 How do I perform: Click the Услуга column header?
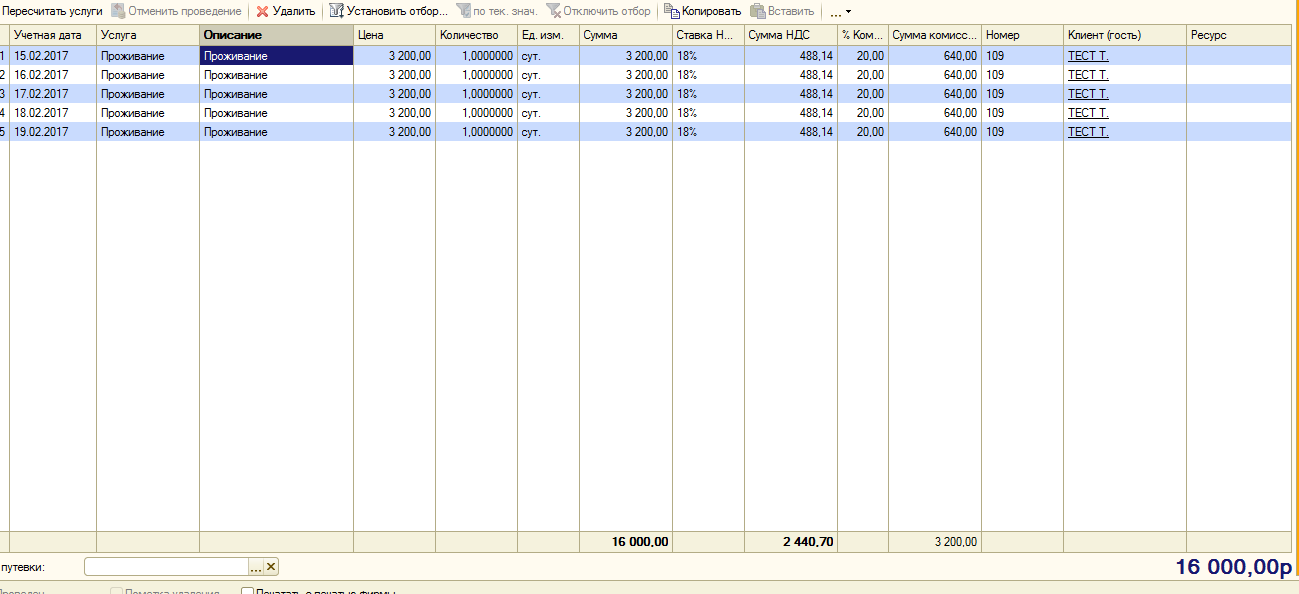click(148, 35)
